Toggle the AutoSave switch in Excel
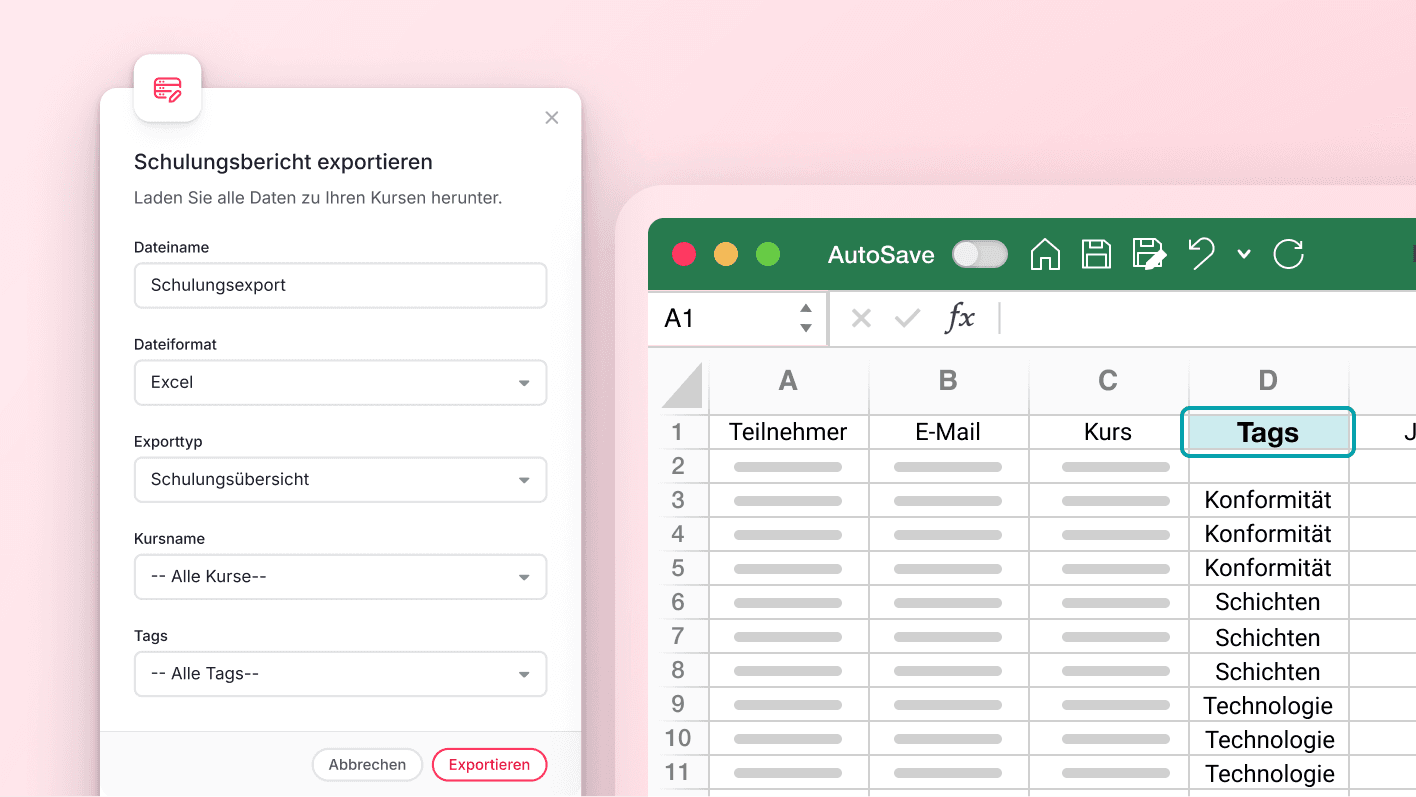The height and width of the screenshot is (797, 1416). click(x=979, y=254)
